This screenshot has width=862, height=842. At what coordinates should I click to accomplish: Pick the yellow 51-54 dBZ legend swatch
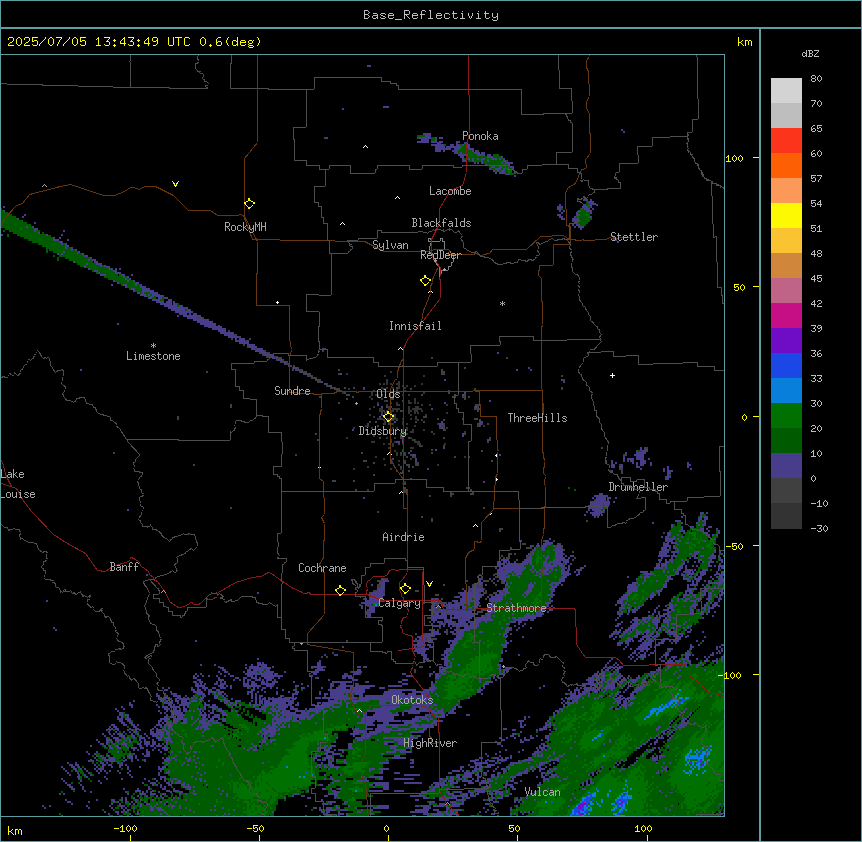click(x=786, y=215)
